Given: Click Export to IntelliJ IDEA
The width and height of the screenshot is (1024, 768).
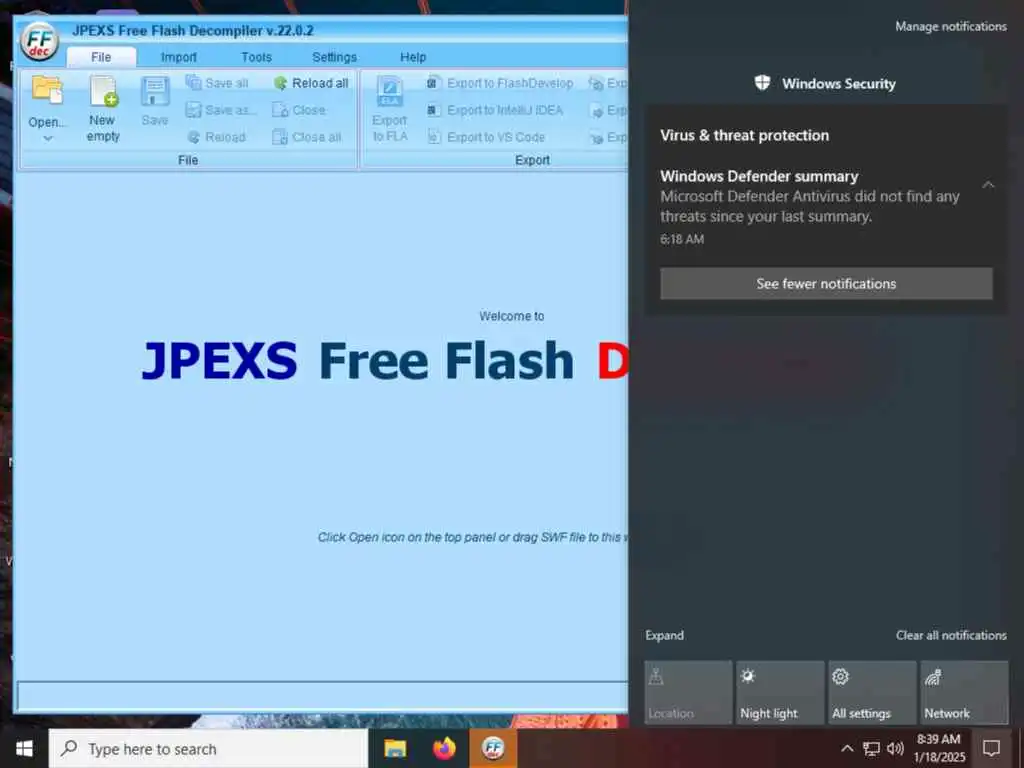Looking at the screenshot, I should (494, 110).
